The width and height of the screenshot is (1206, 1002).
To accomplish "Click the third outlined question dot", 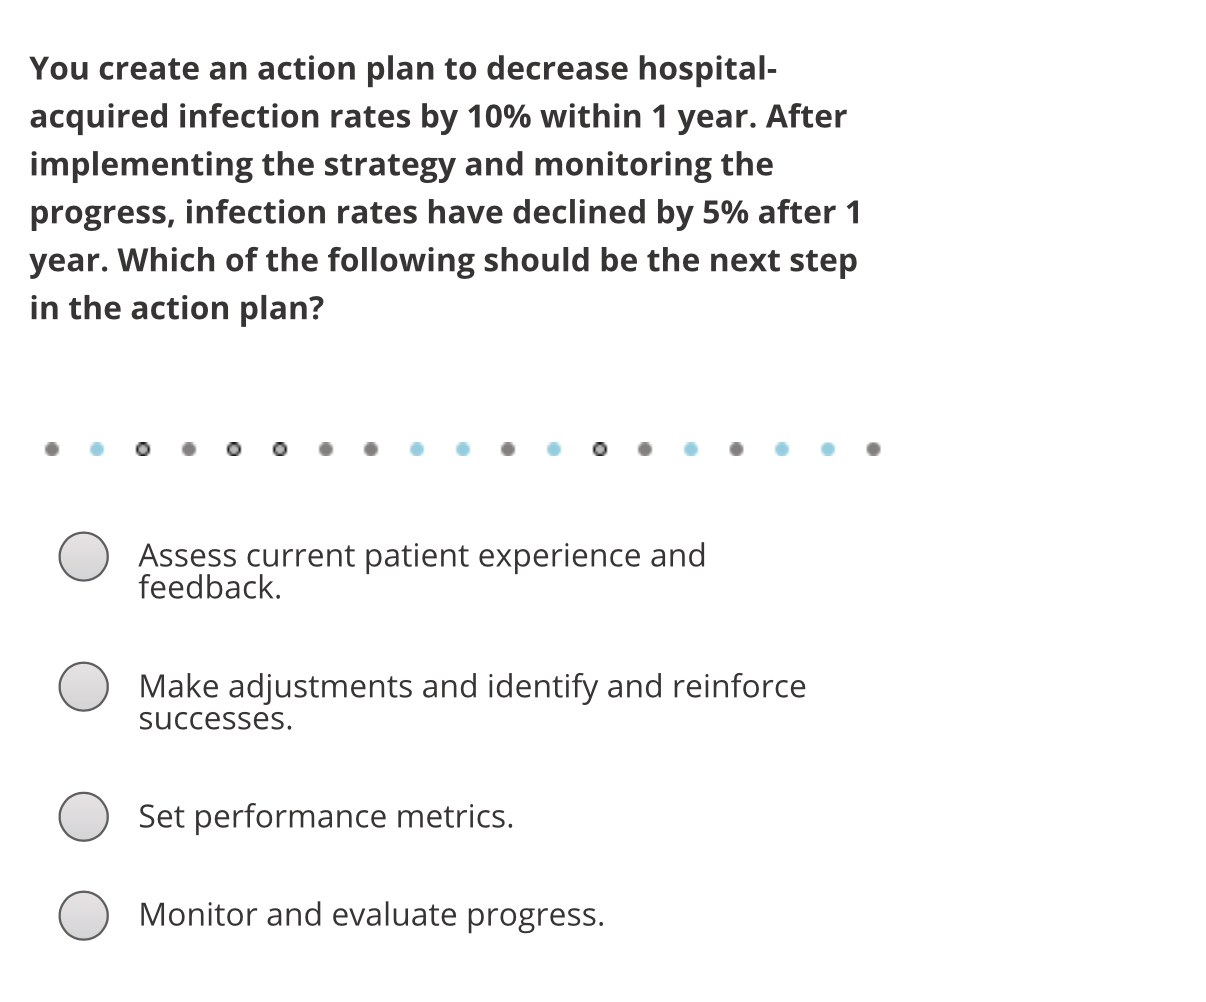I will (142, 449).
